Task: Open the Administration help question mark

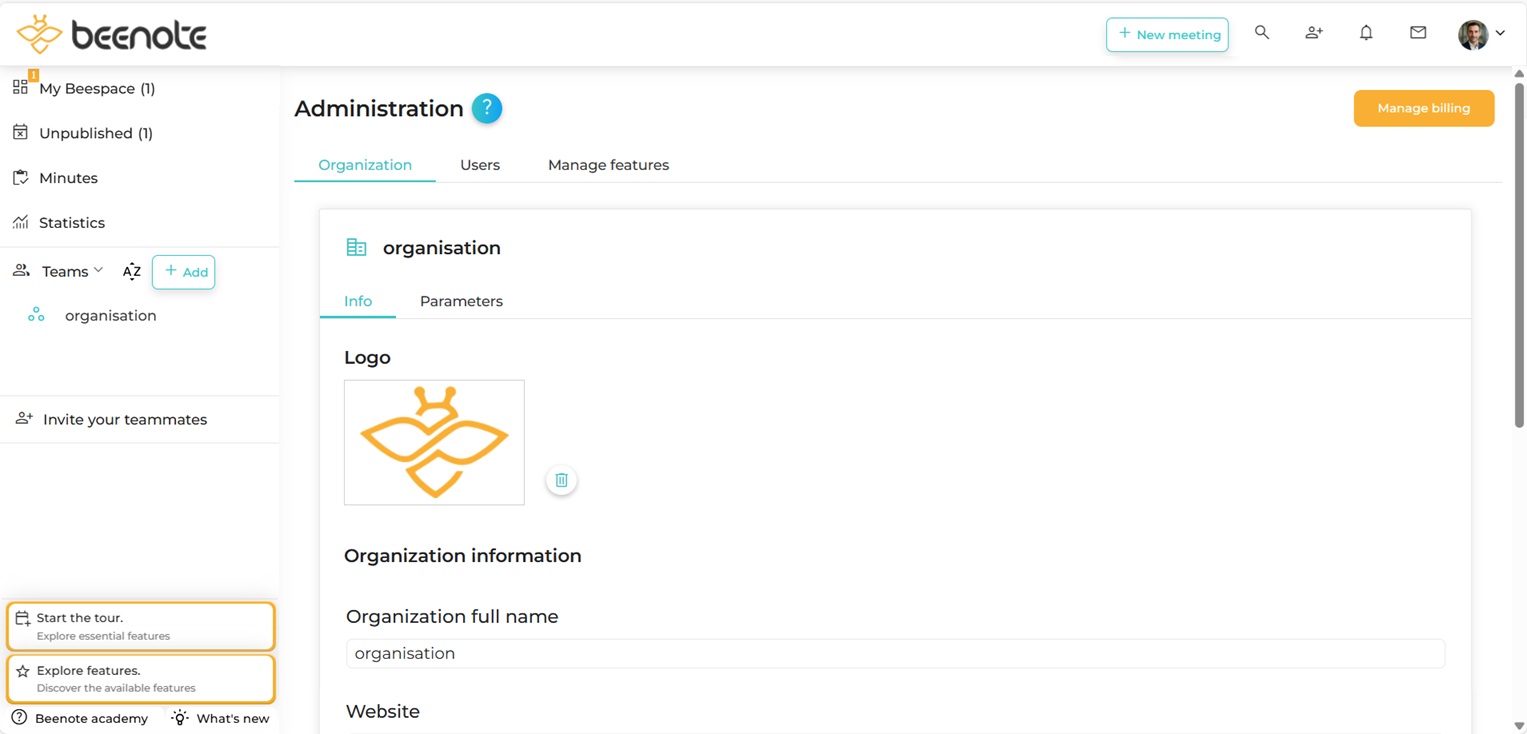Action: (487, 108)
